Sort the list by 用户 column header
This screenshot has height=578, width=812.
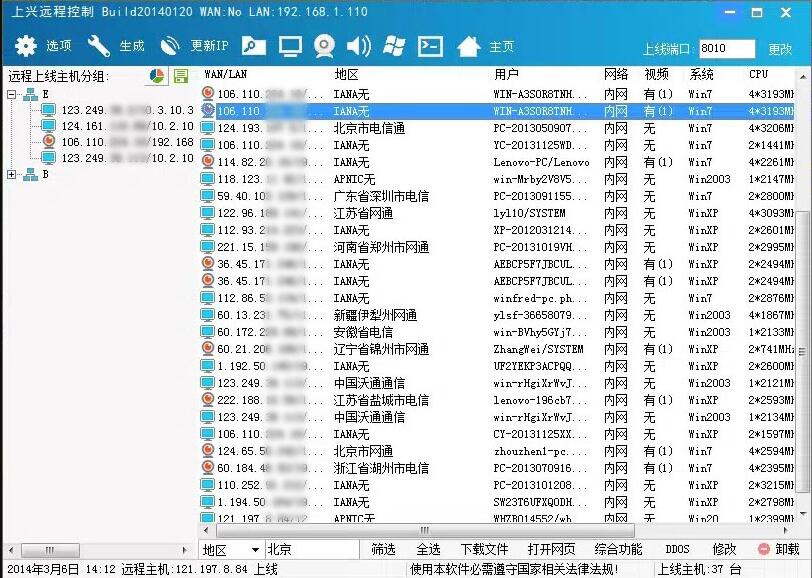pos(506,74)
